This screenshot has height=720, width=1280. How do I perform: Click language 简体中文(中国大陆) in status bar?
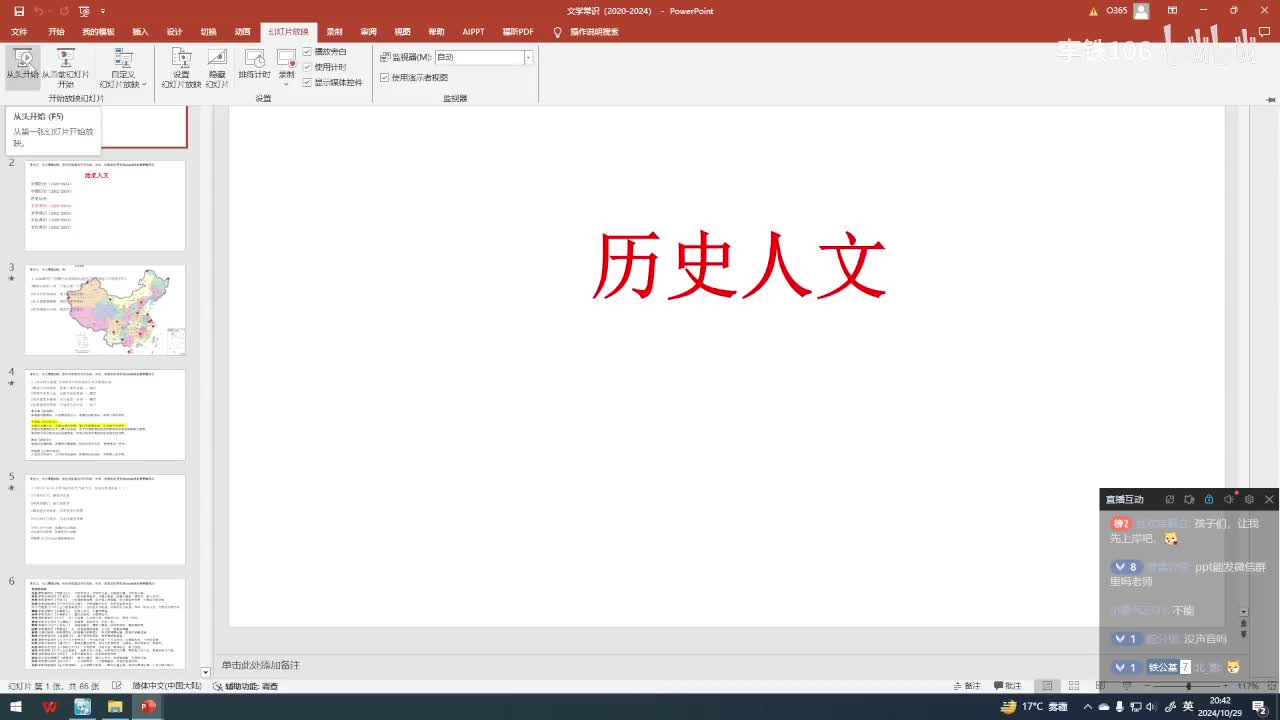tap(167, 686)
